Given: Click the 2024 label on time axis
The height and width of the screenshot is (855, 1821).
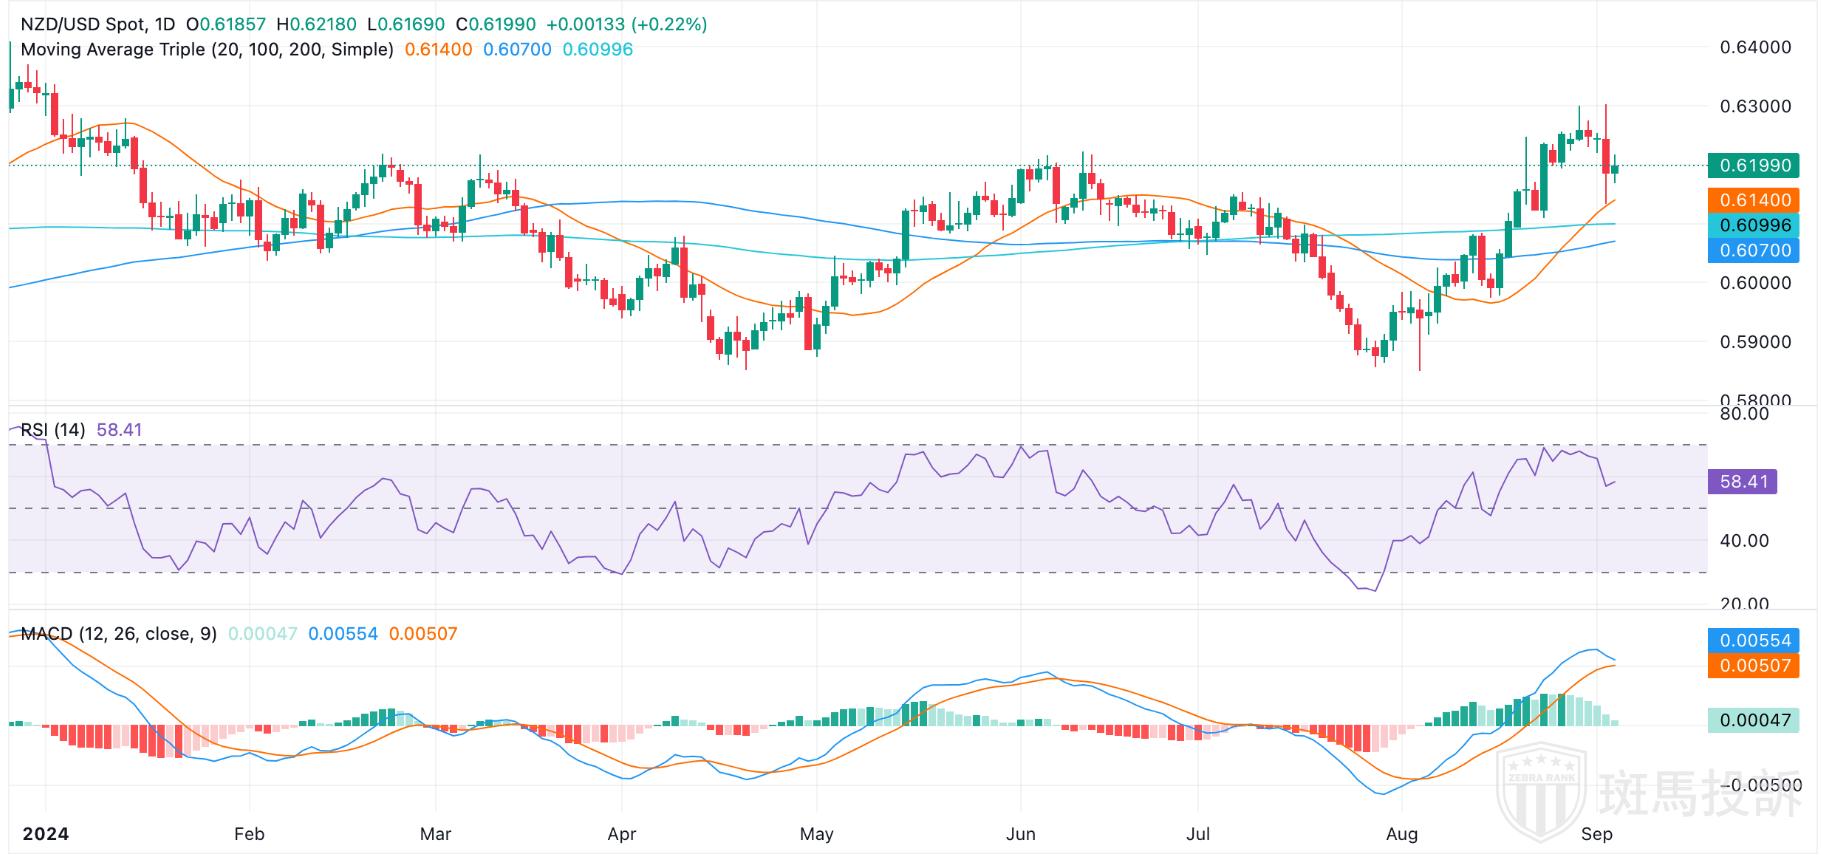Looking at the screenshot, I should pos(45,834).
